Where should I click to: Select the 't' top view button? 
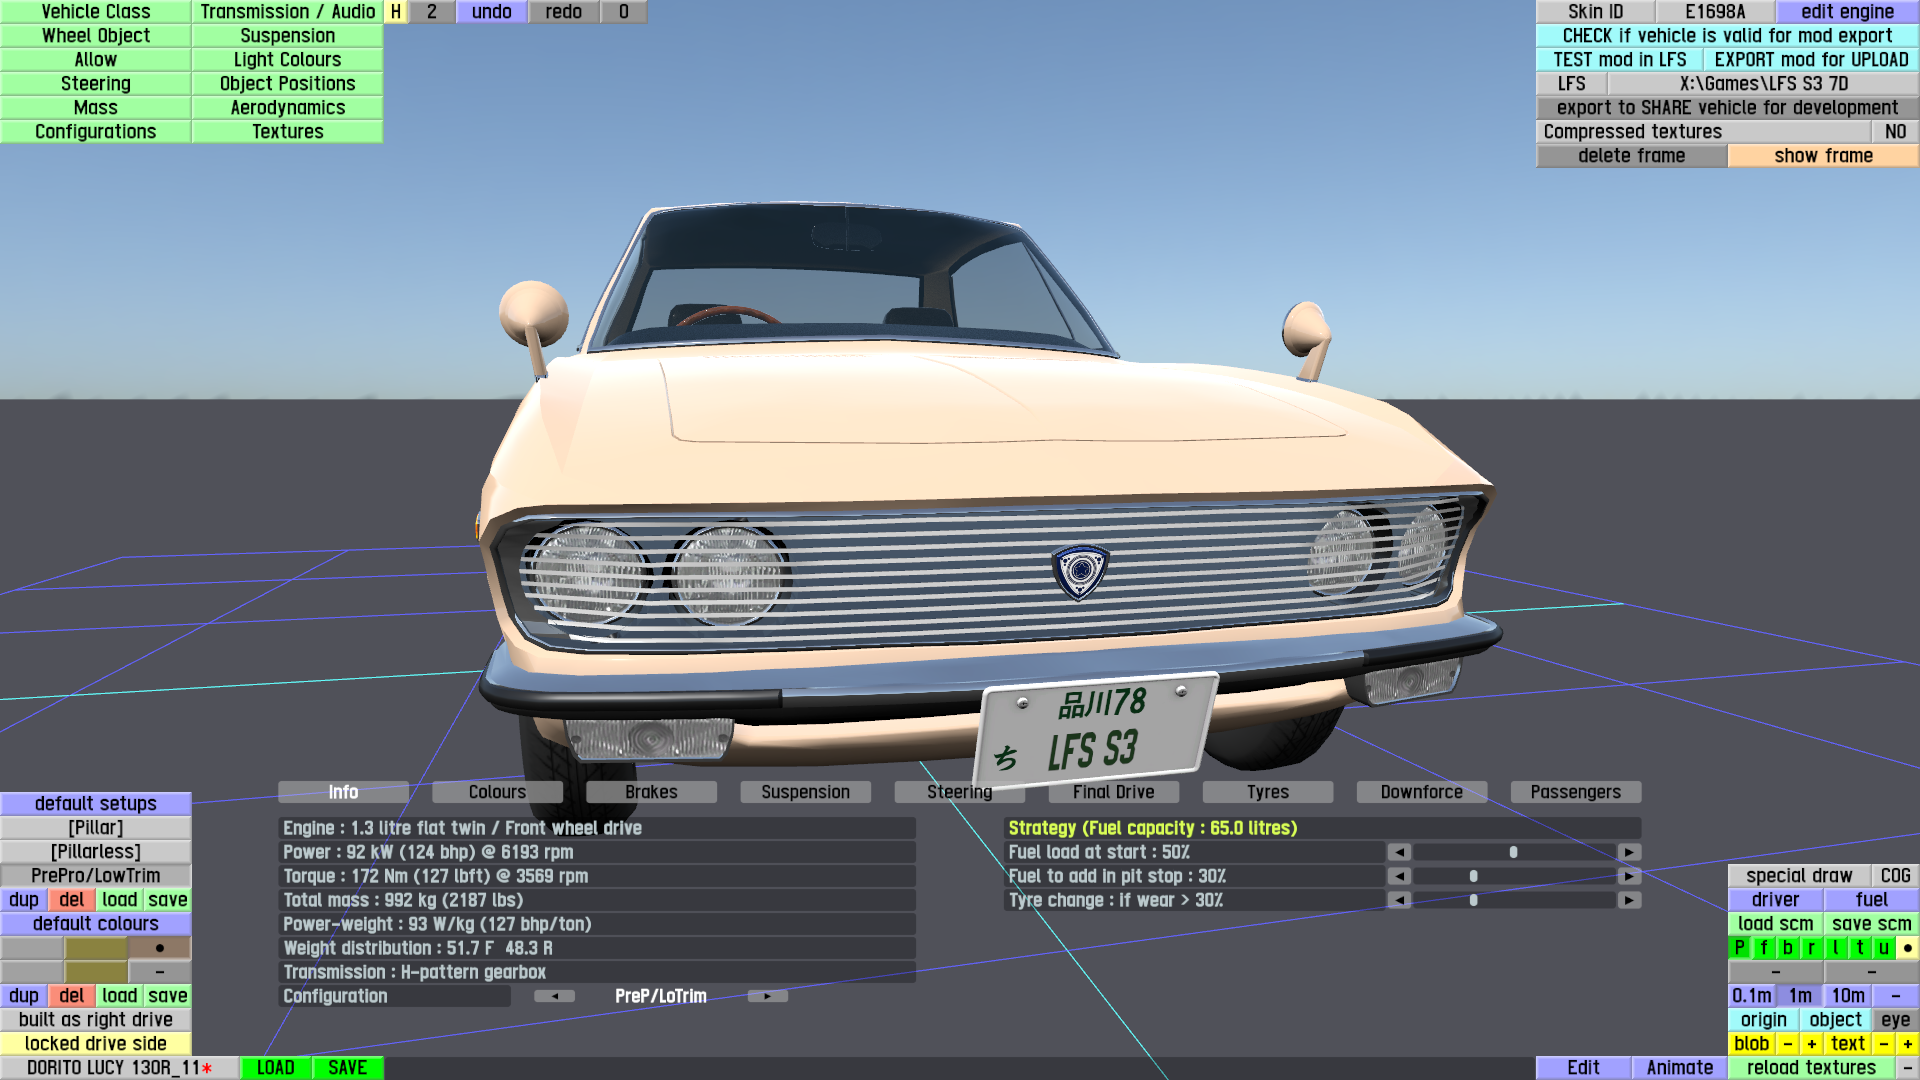(x=1859, y=948)
